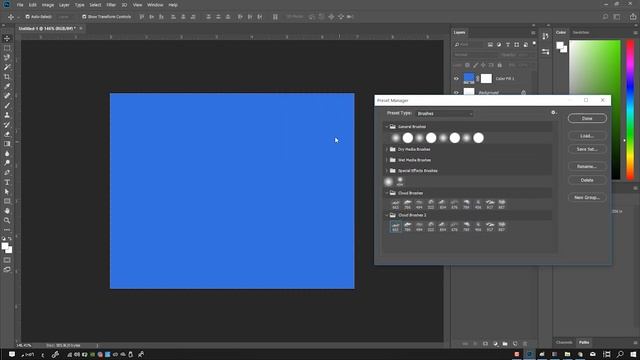Viewport: 640px width, 360px height.
Task: Expand the Wet Media Brushes group
Action: (387, 160)
